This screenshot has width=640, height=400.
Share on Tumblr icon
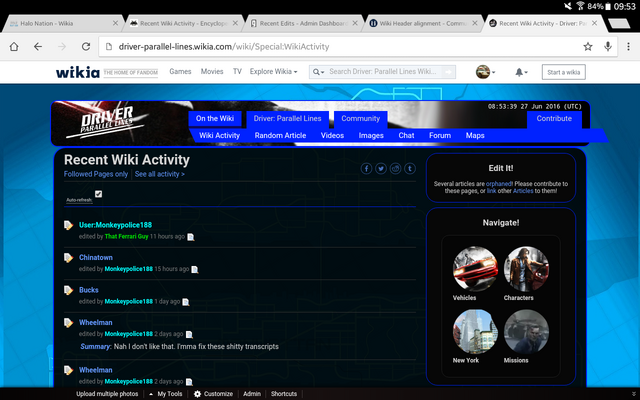tap(410, 169)
